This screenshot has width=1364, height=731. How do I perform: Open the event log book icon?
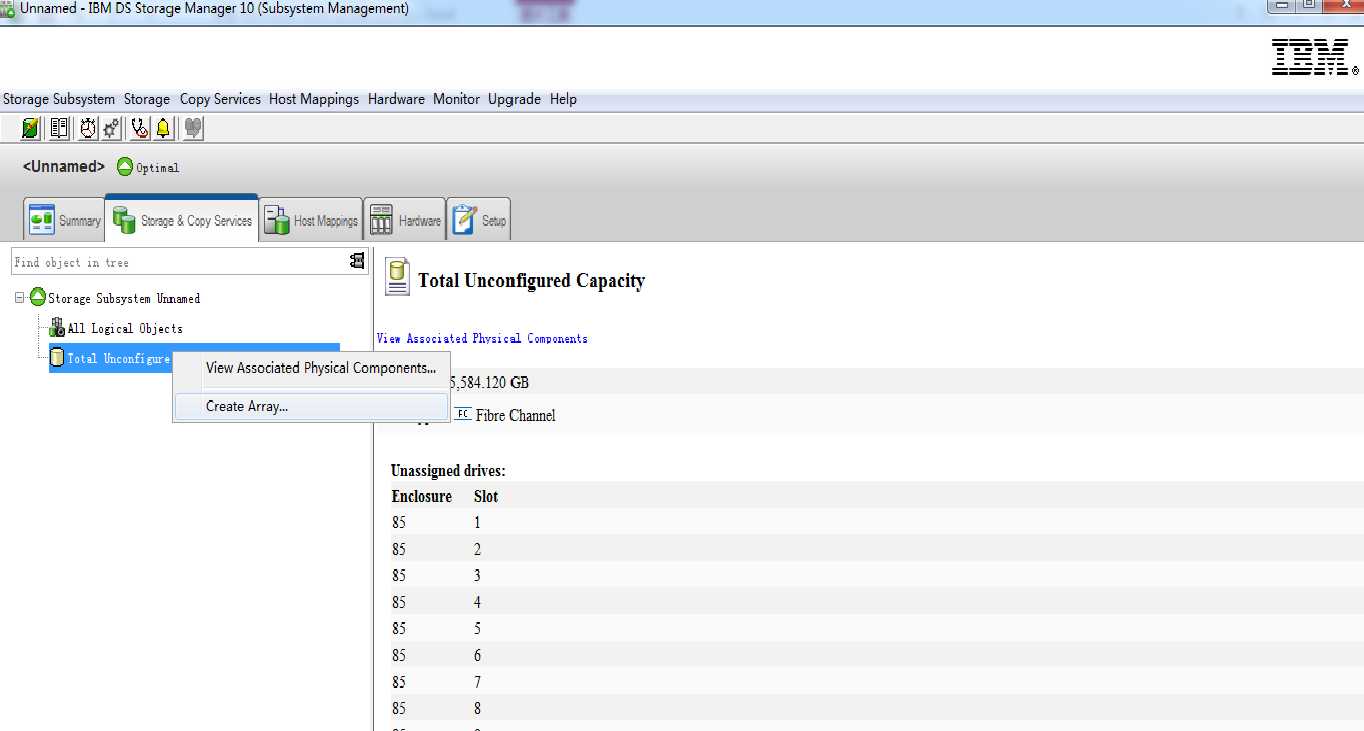click(x=59, y=128)
